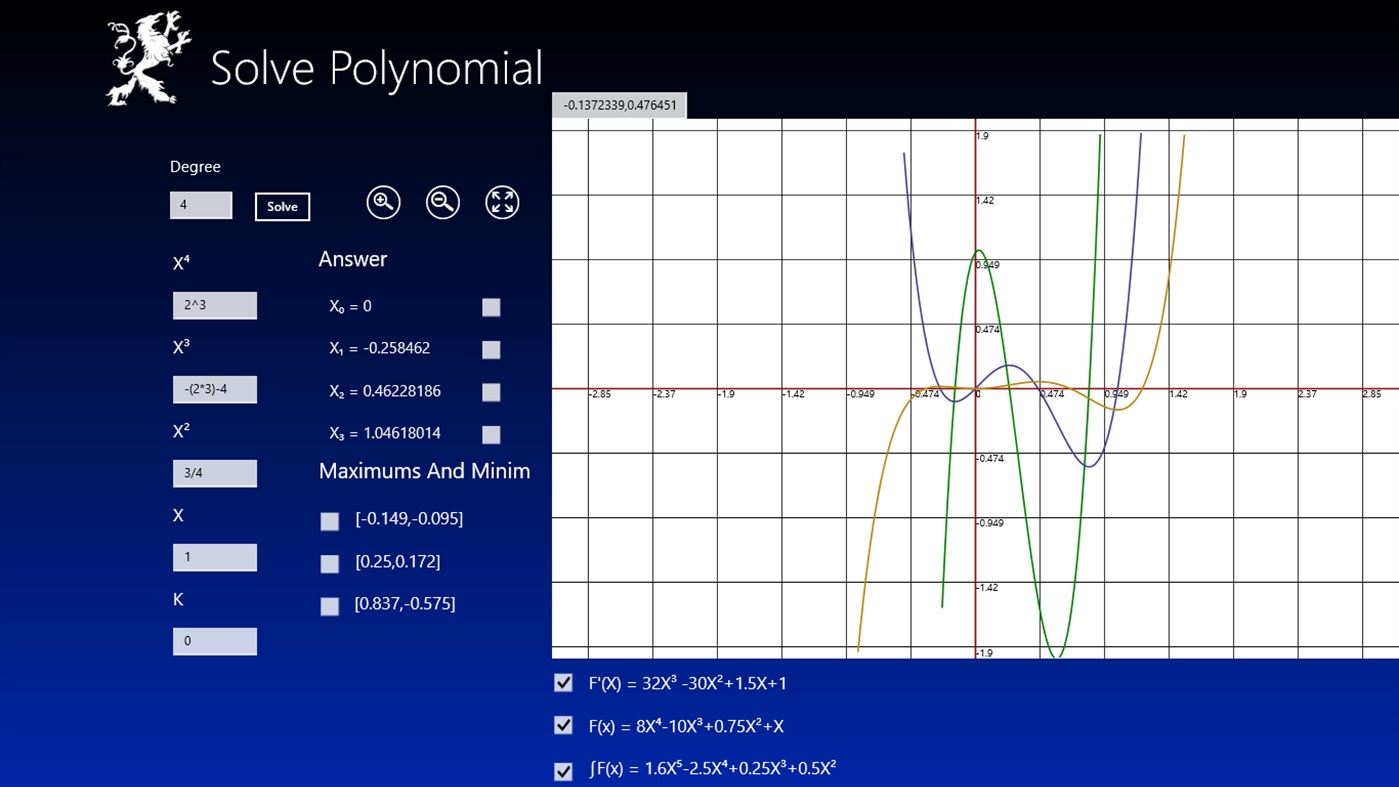Select extremum [0.837,-0.575]
The width and height of the screenshot is (1399, 787).
coord(329,605)
